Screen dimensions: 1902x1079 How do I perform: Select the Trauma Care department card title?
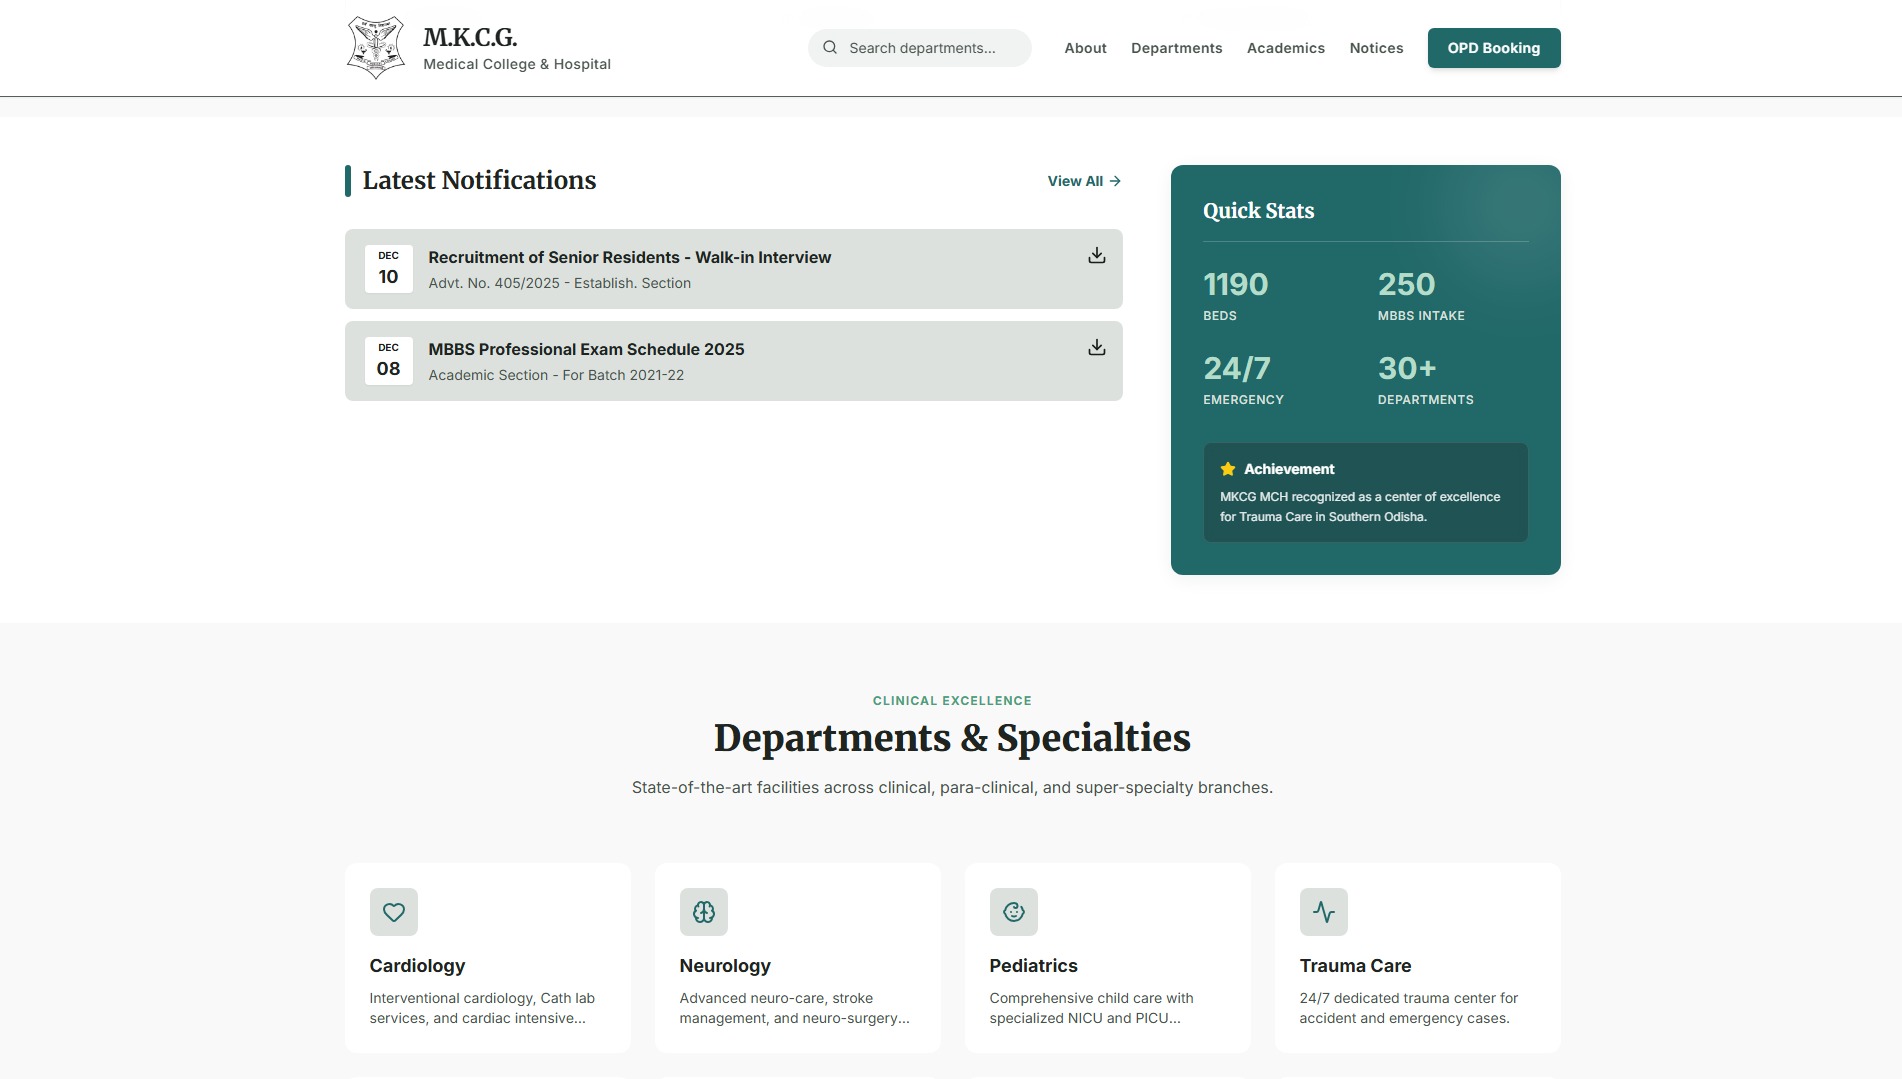point(1355,966)
